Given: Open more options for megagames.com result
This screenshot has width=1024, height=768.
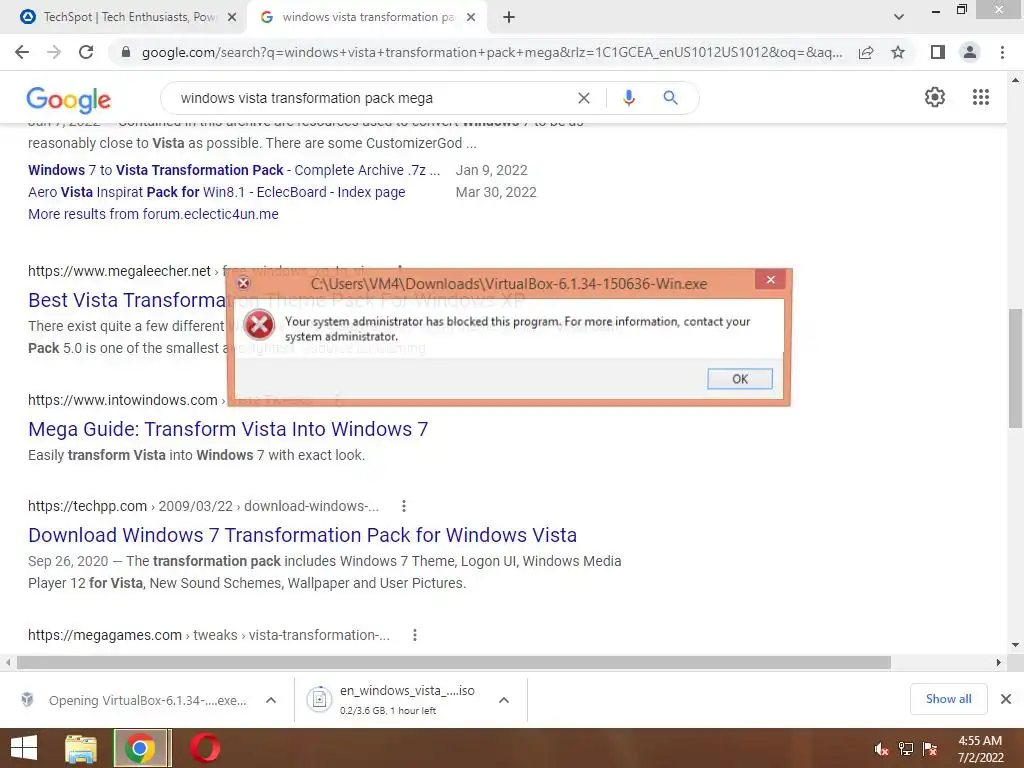Looking at the screenshot, I should click(415, 635).
